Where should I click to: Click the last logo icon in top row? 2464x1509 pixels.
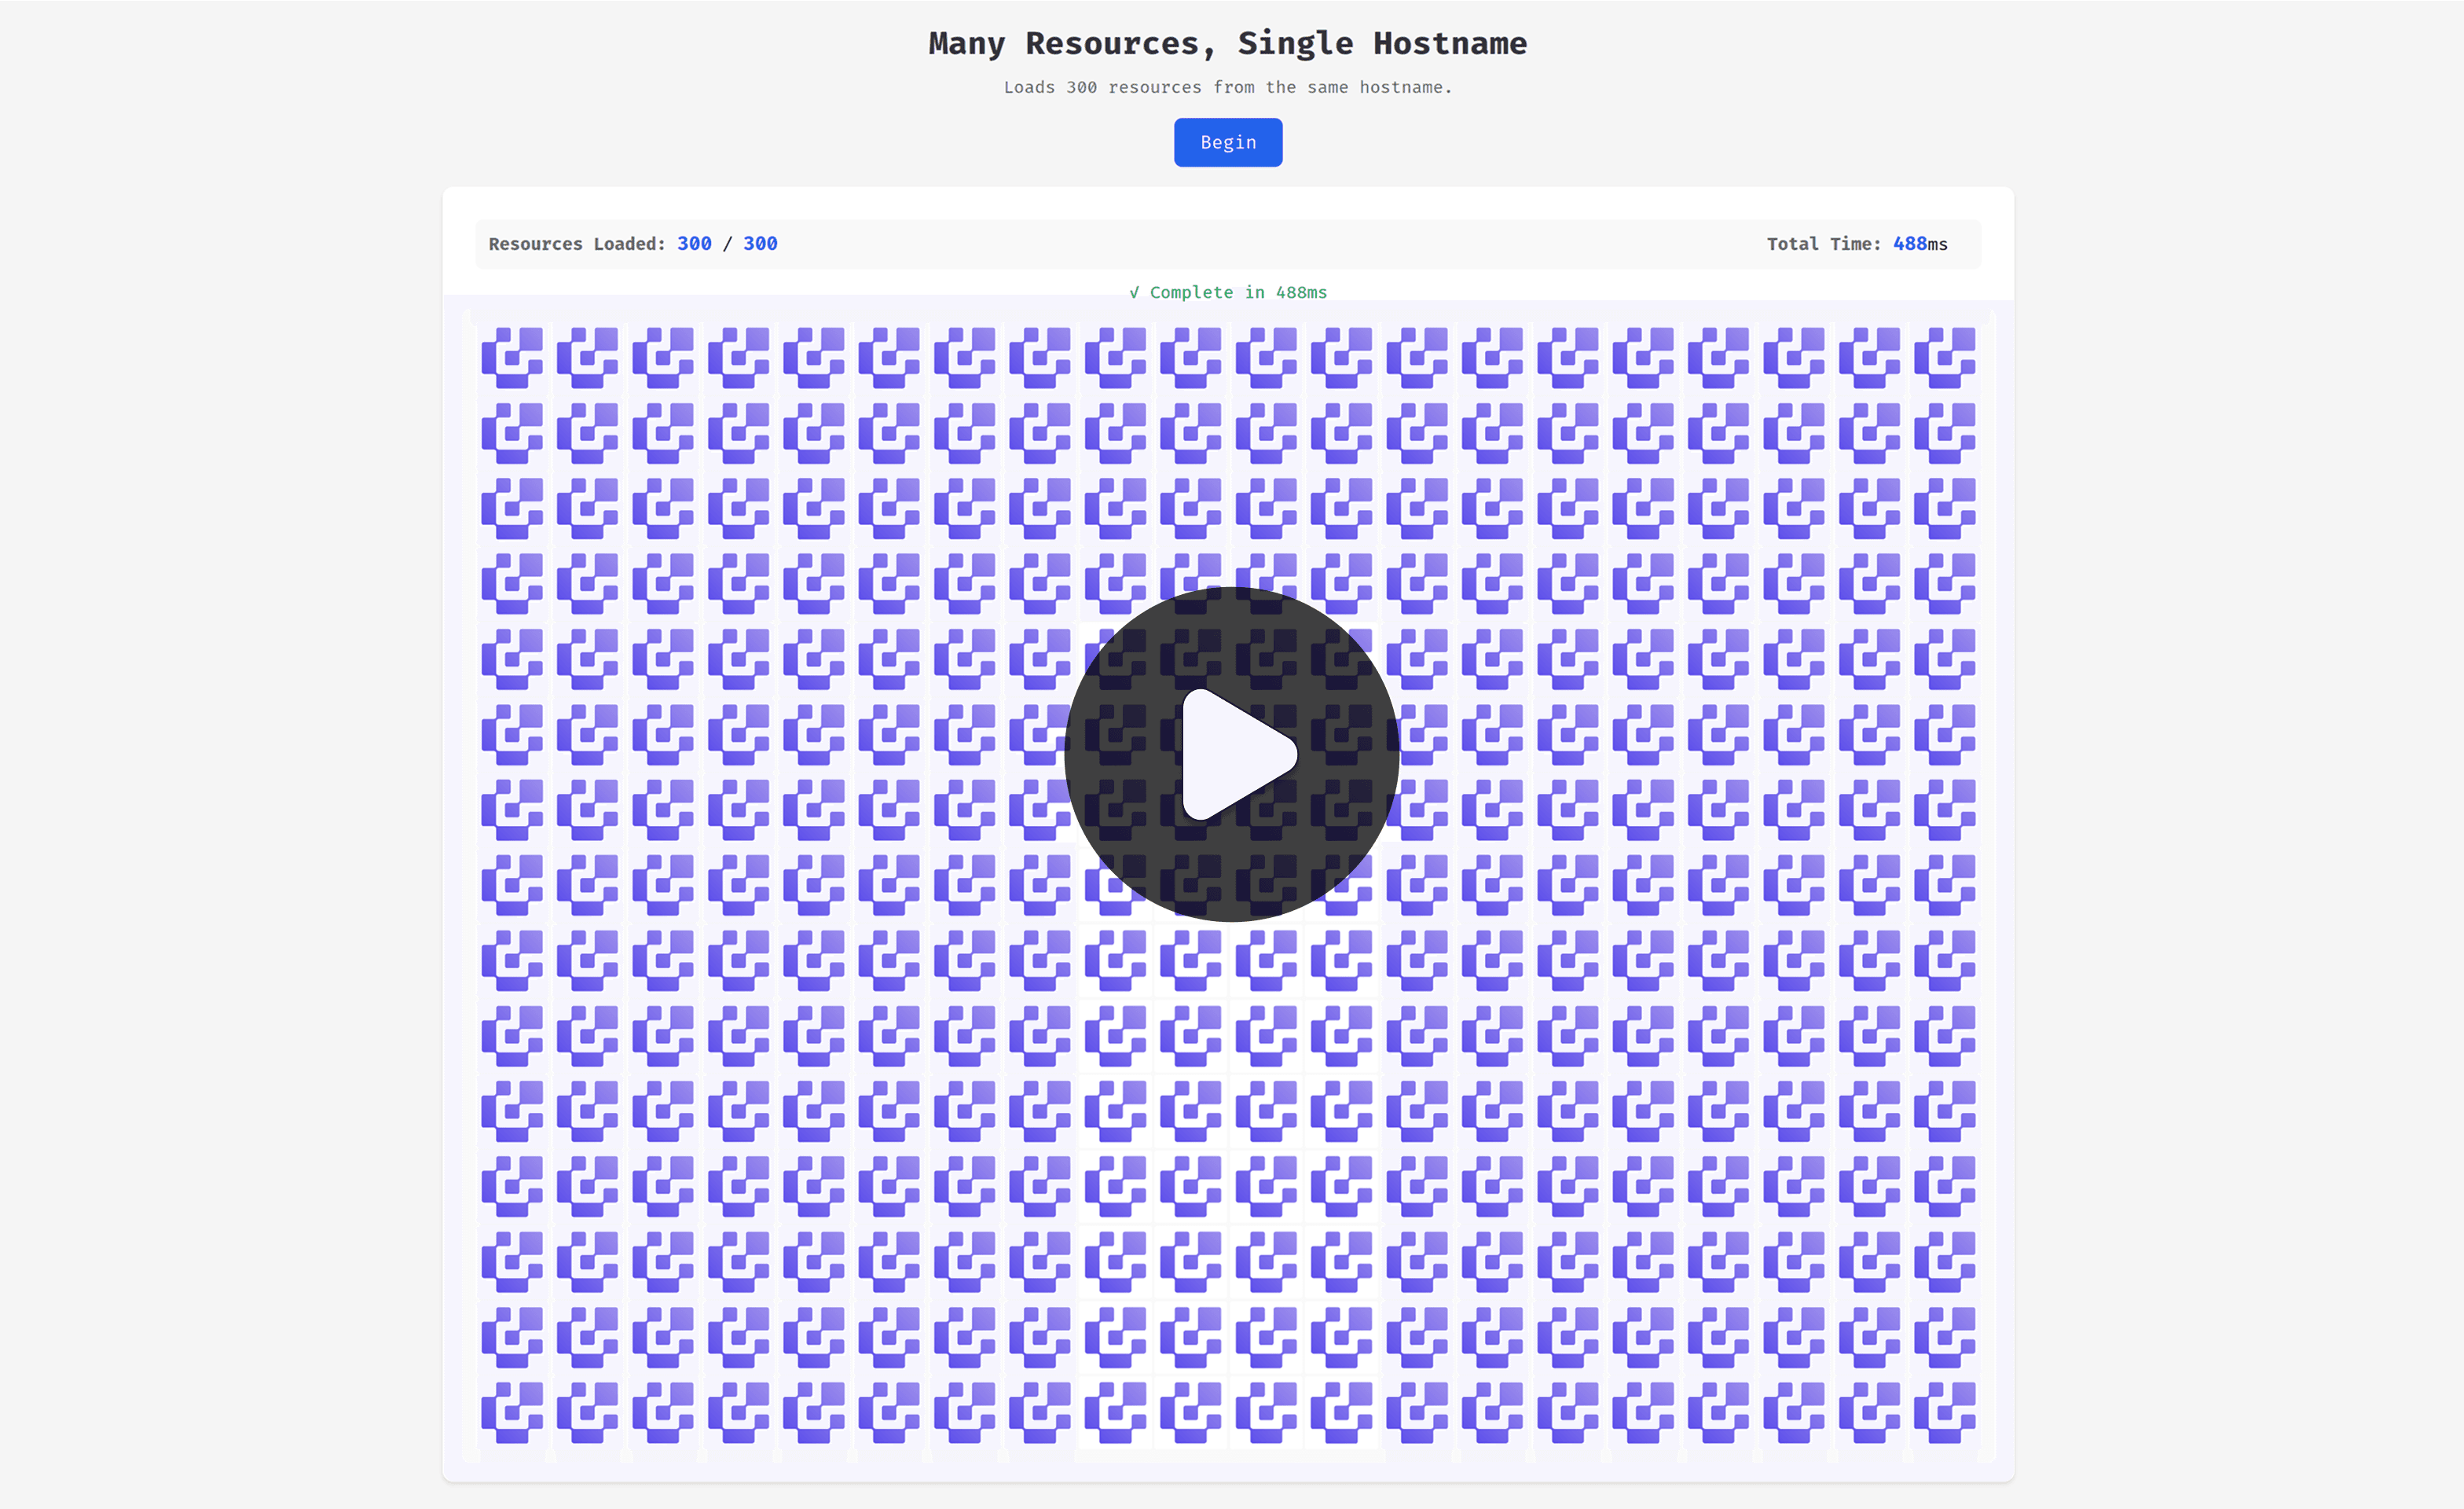(x=1944, y=357)
